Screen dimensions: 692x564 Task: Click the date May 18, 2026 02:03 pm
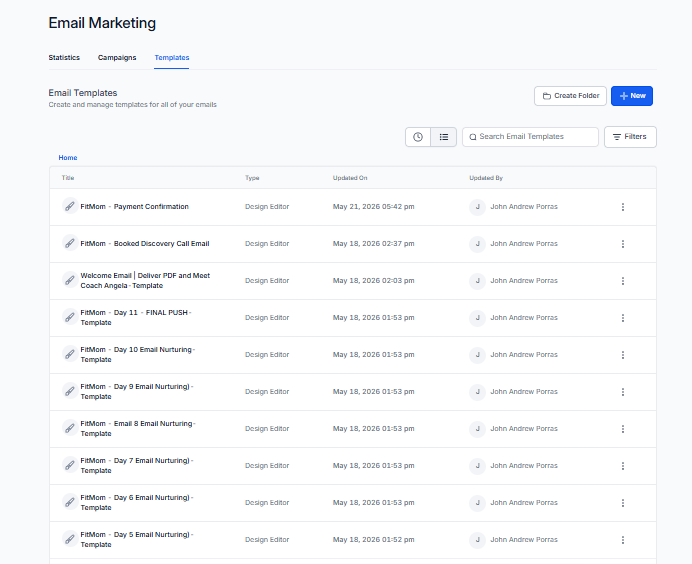point(374,281)
